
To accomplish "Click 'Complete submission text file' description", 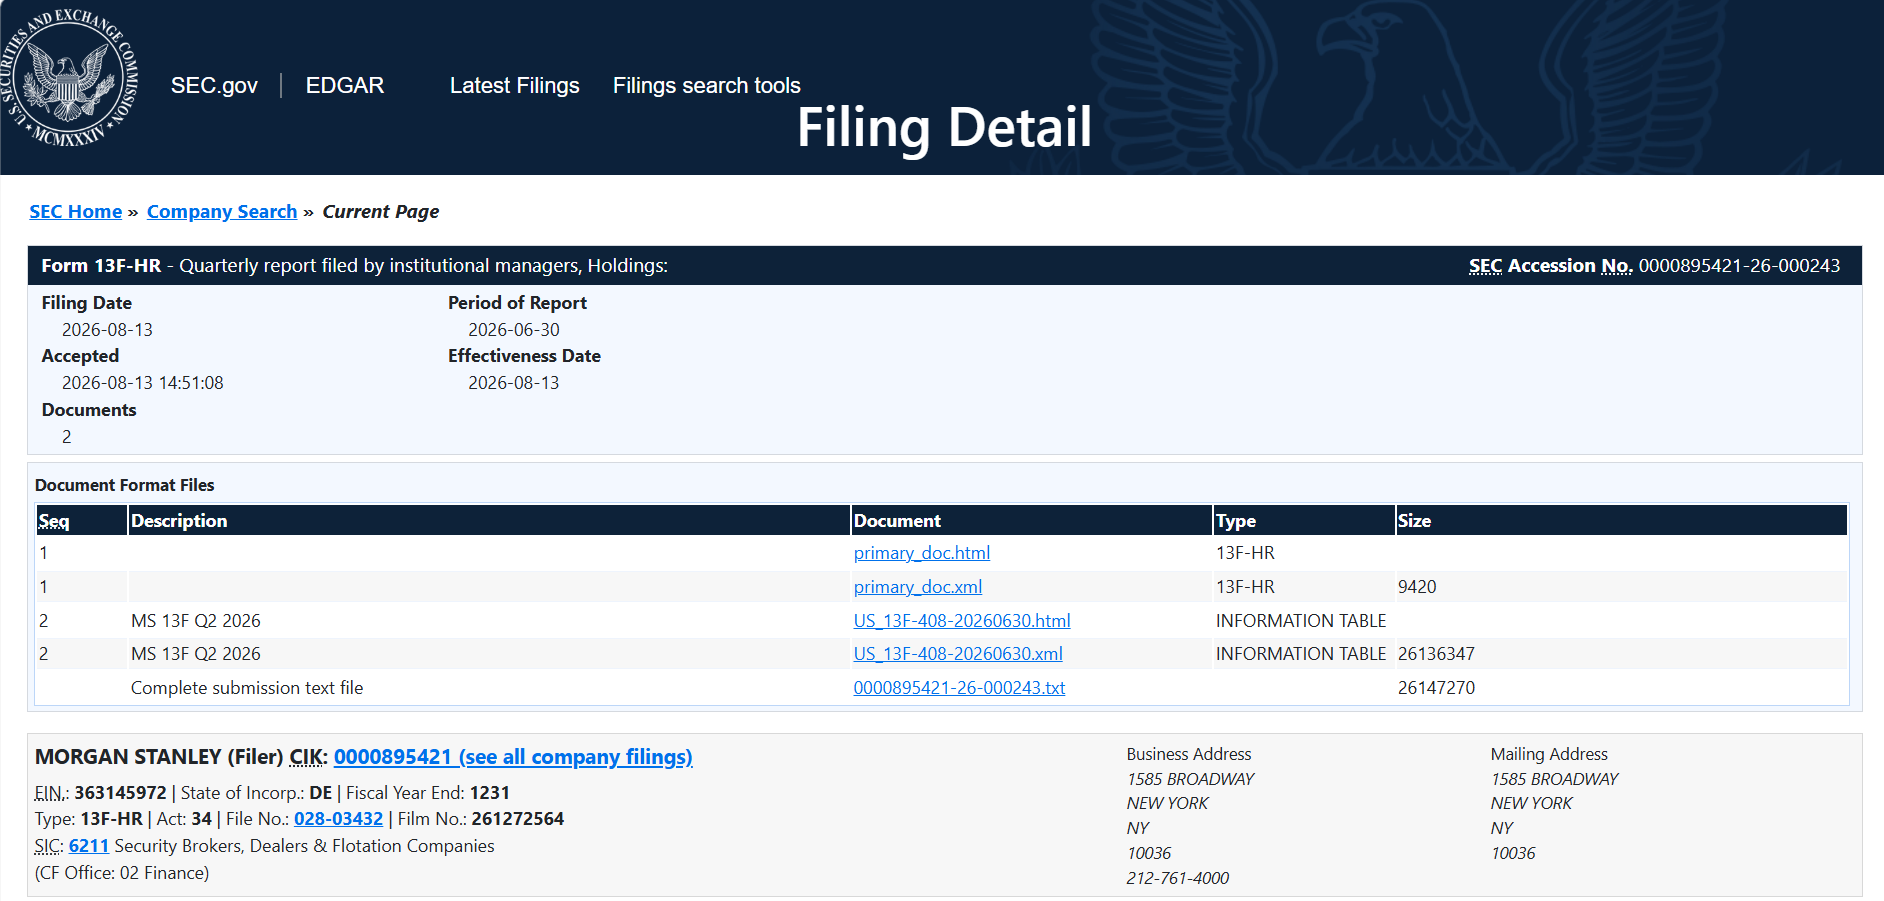I will pos(247,688).
